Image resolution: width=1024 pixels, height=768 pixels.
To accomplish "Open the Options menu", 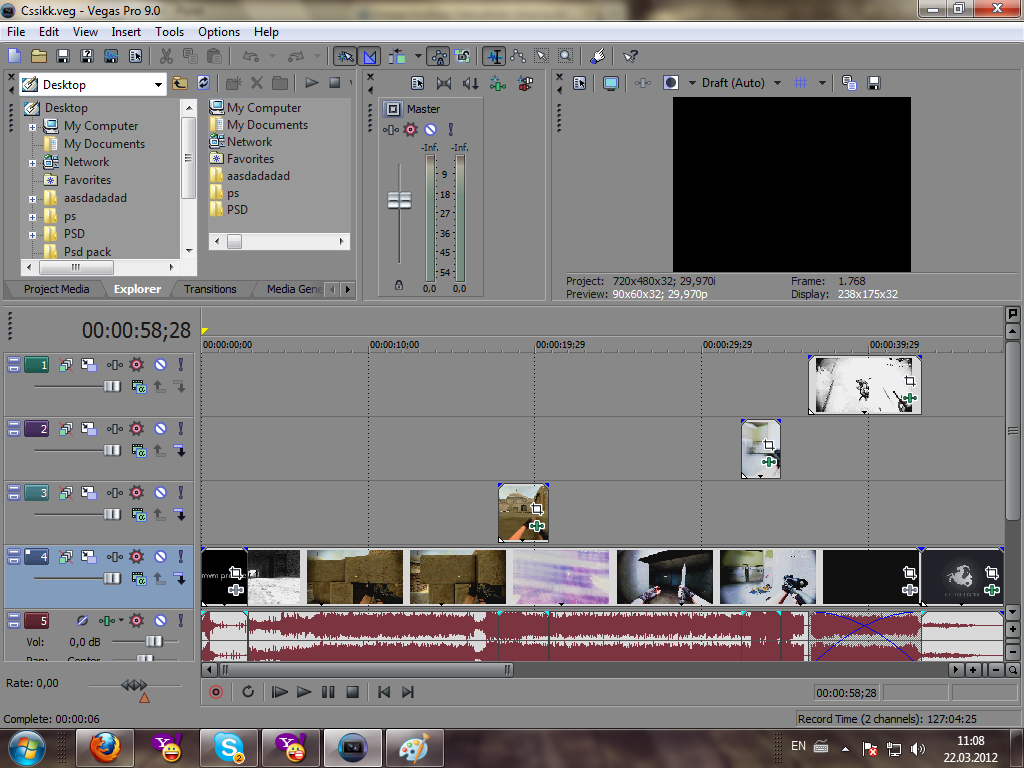I will [x=219, y=31].
